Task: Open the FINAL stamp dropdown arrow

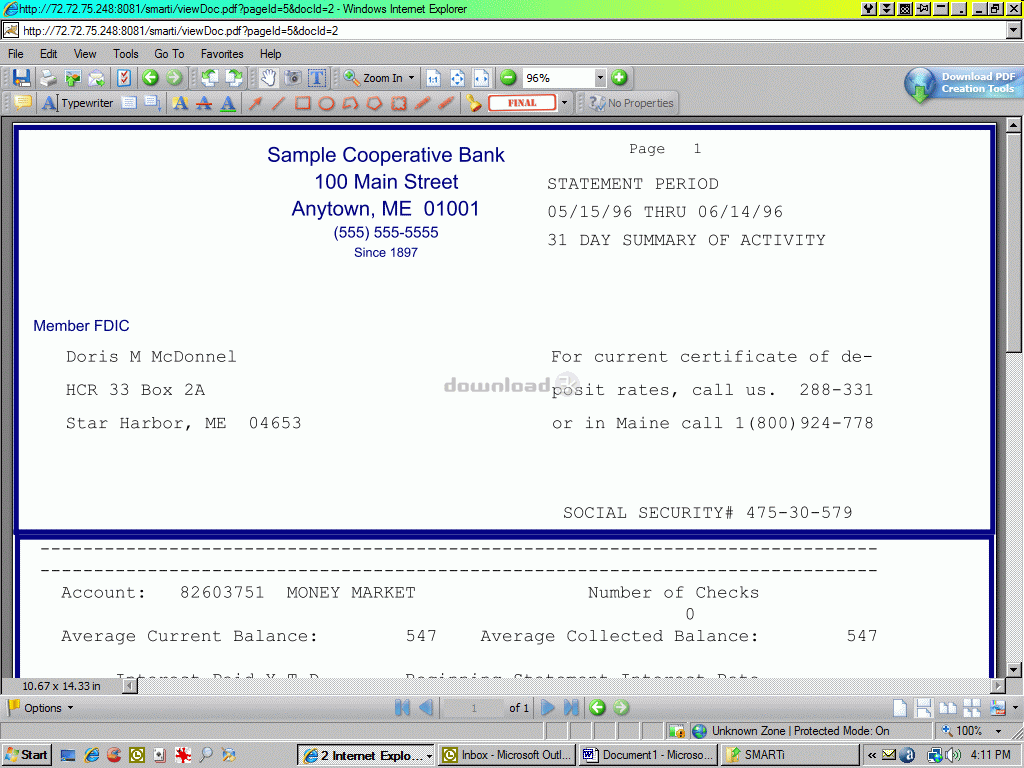Action: [564, 103]
